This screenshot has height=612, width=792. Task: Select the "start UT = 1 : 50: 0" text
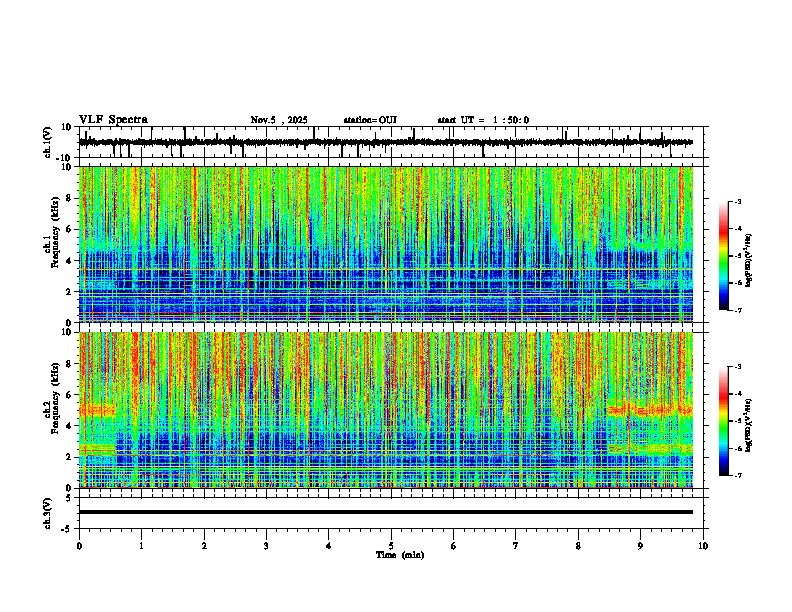tap(483, 120)
